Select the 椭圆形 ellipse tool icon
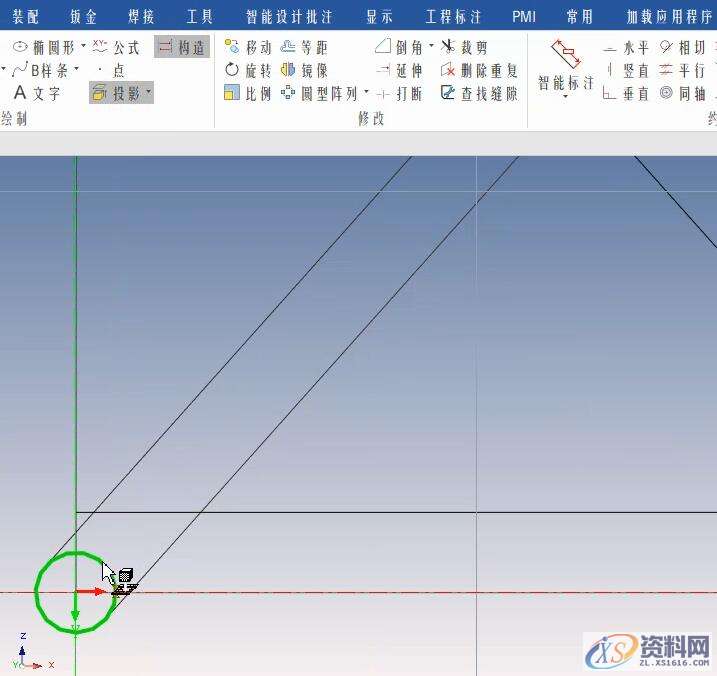This screenshot has height=676, width=717. pos(20,47)
